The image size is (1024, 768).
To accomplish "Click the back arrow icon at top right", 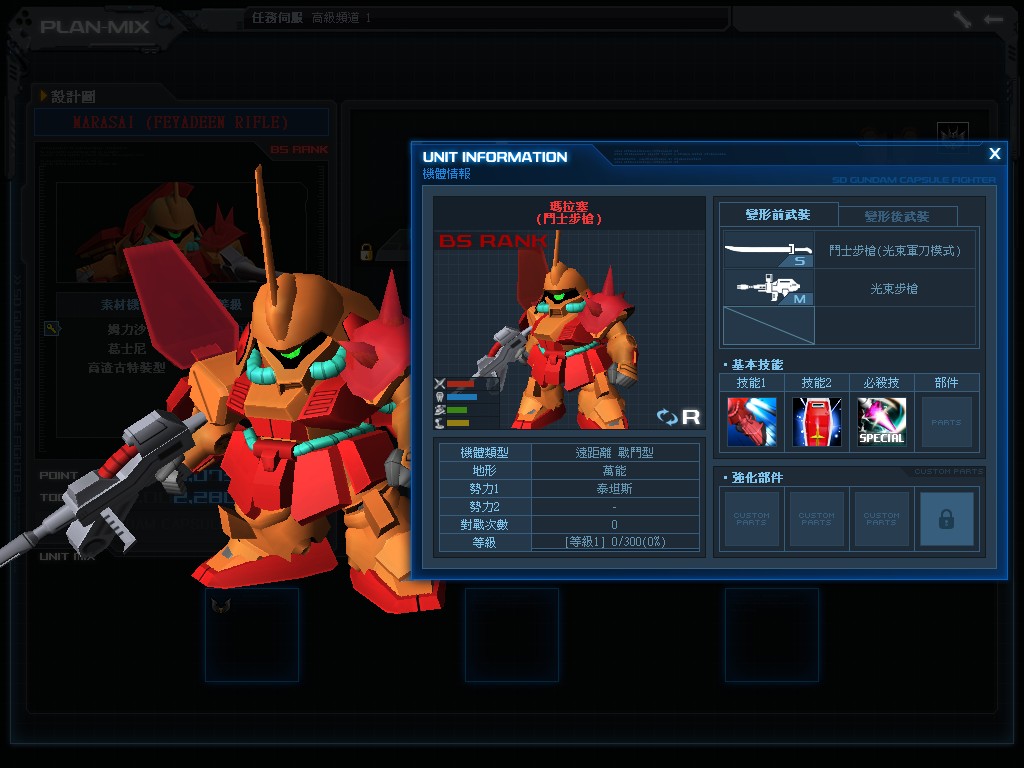I will [x=993, y=19].
